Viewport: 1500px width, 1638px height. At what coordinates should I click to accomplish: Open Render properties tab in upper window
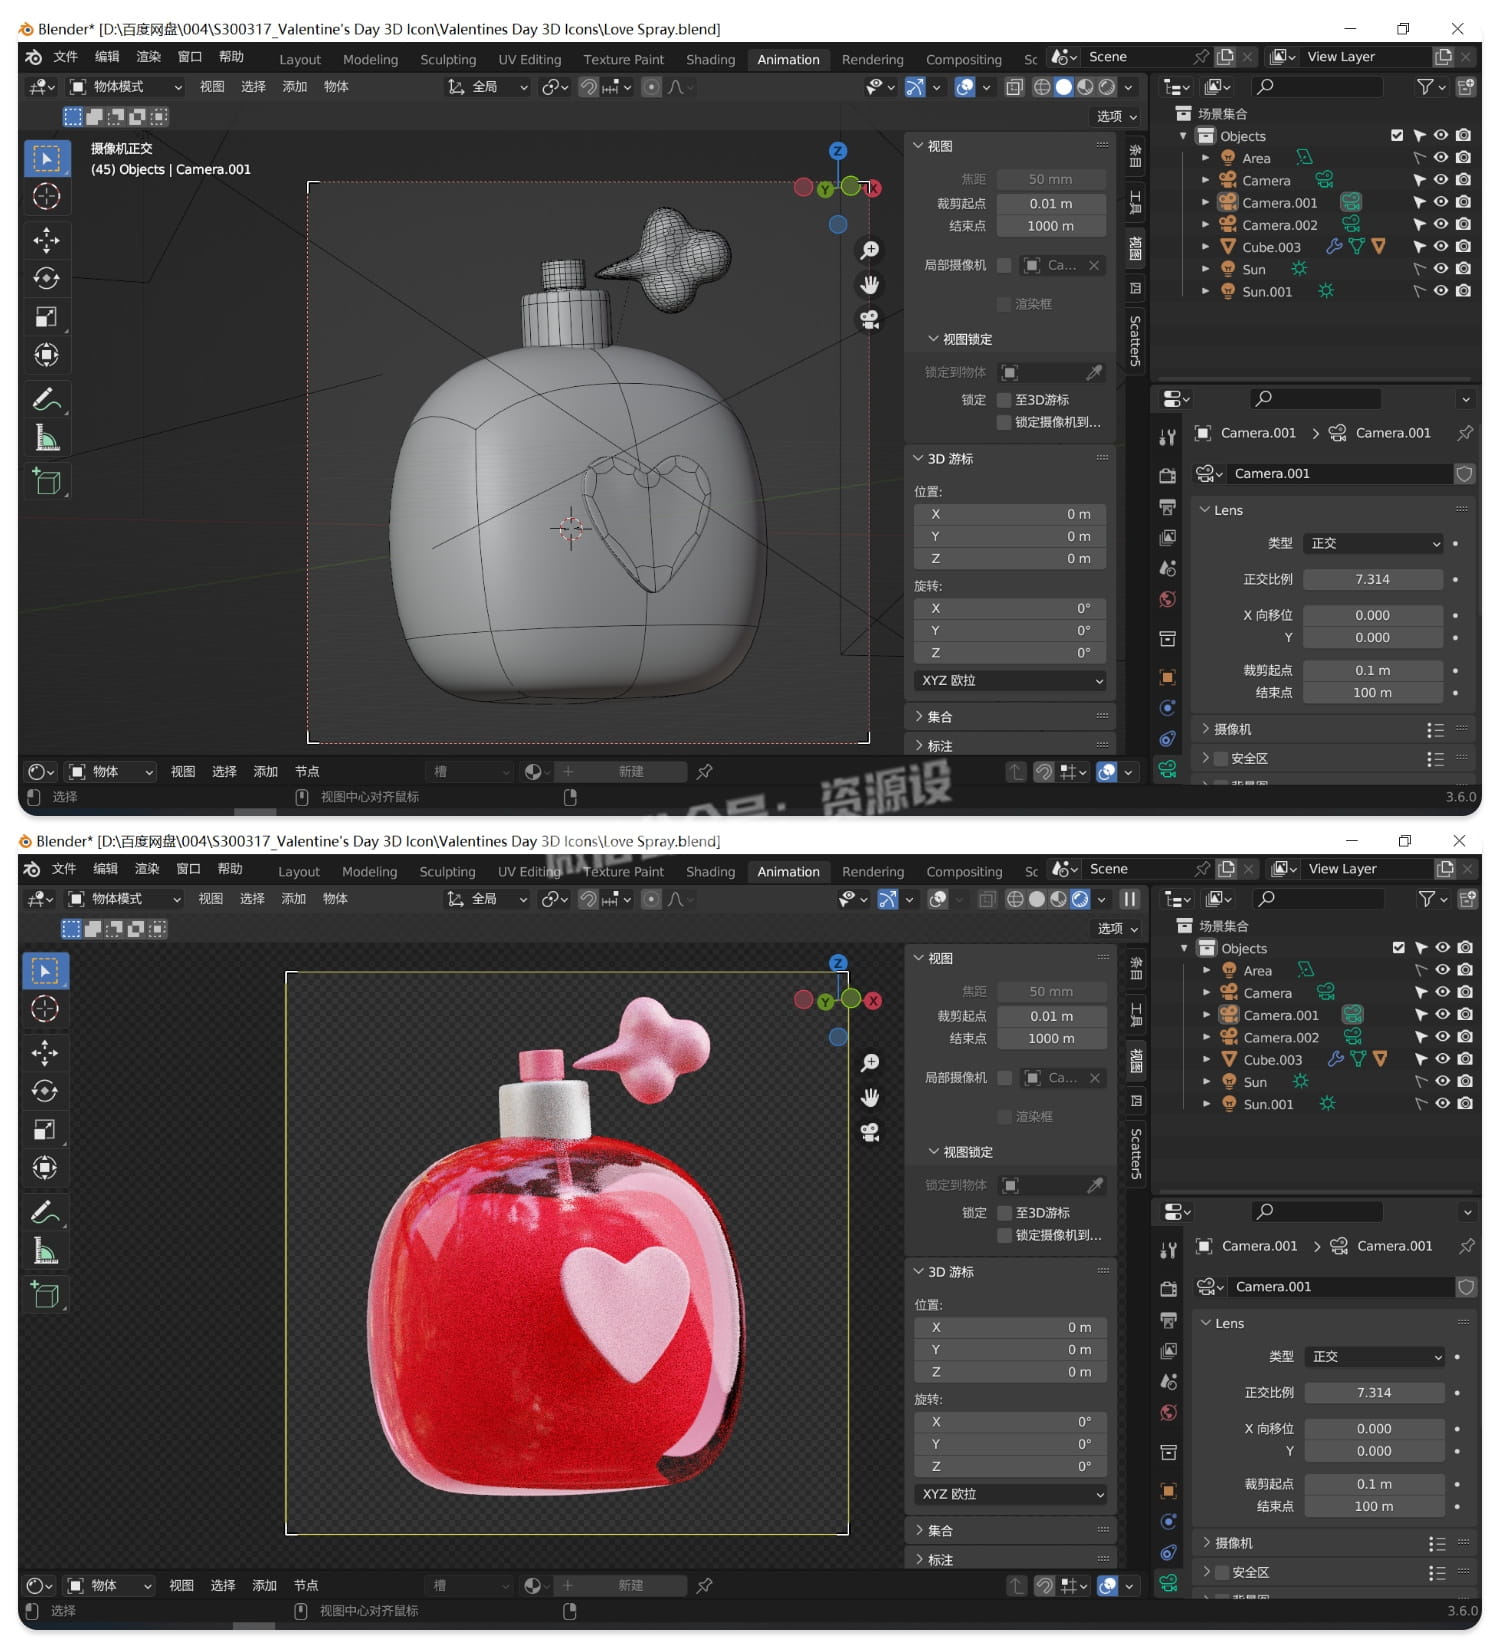(x=1168, y=475)
